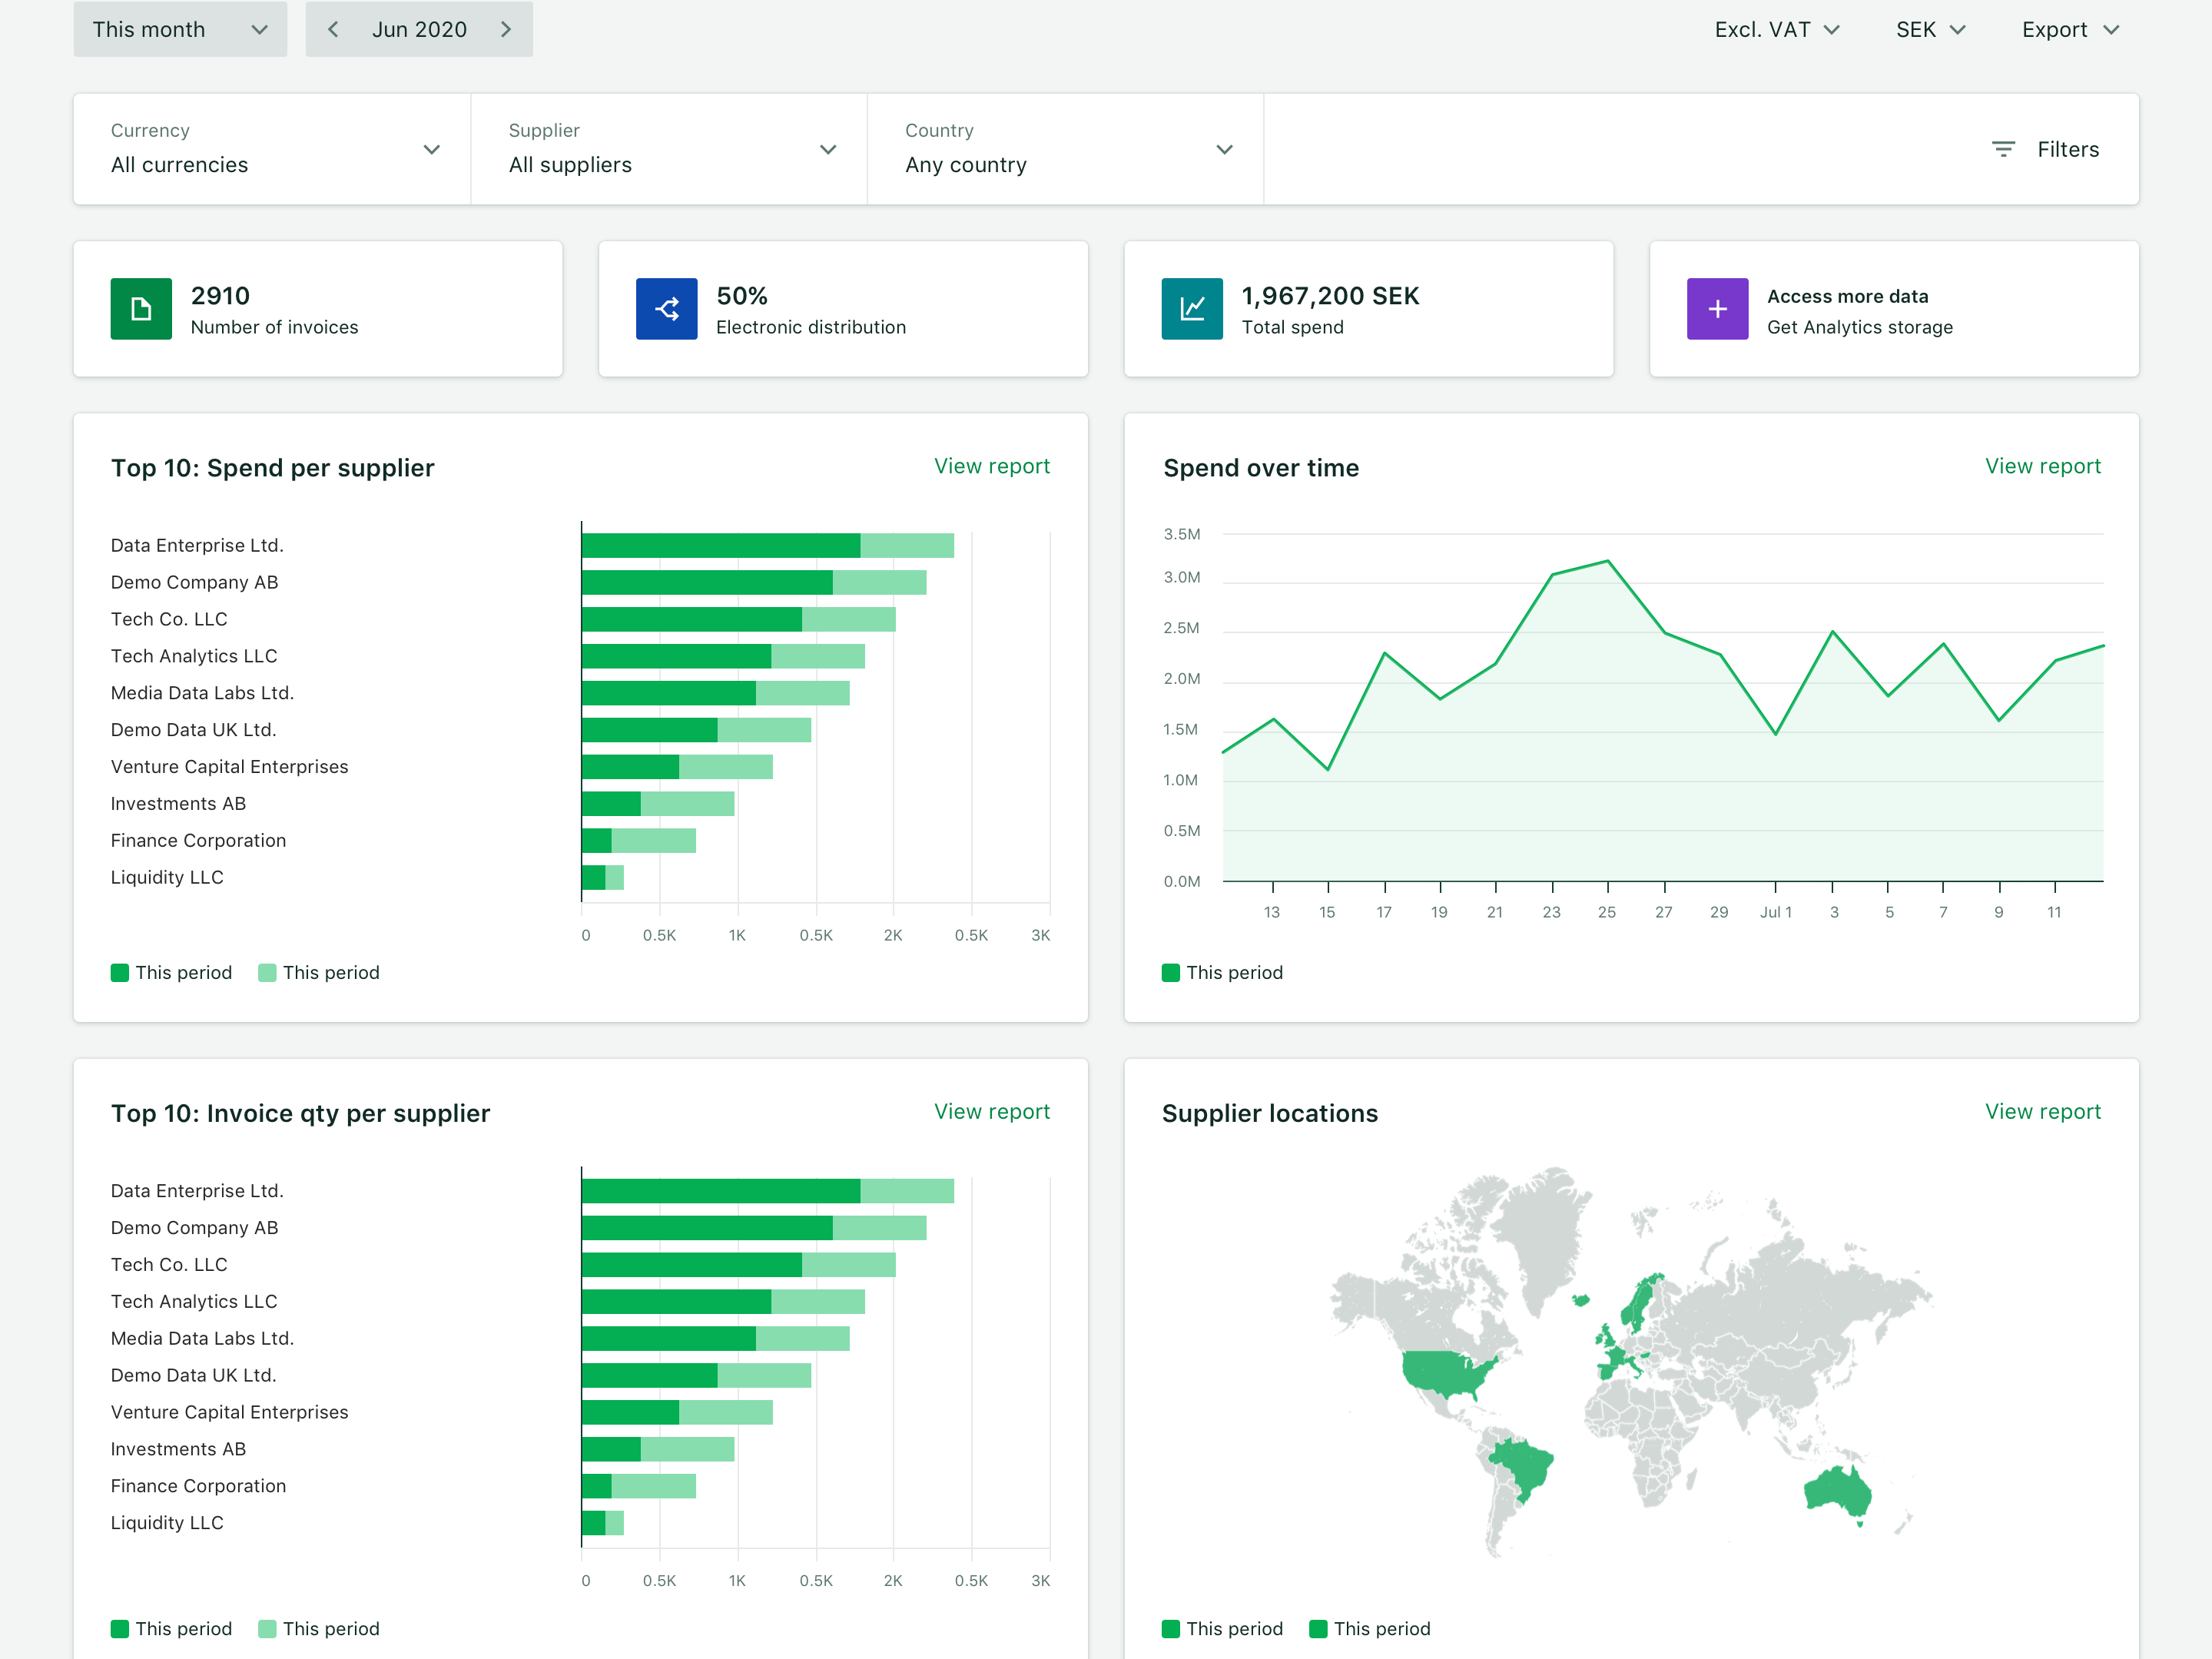Open the This month period dropdown
Image resolution: width=2212 pixels, height=1659 pixels.
[x=180, y=29]
